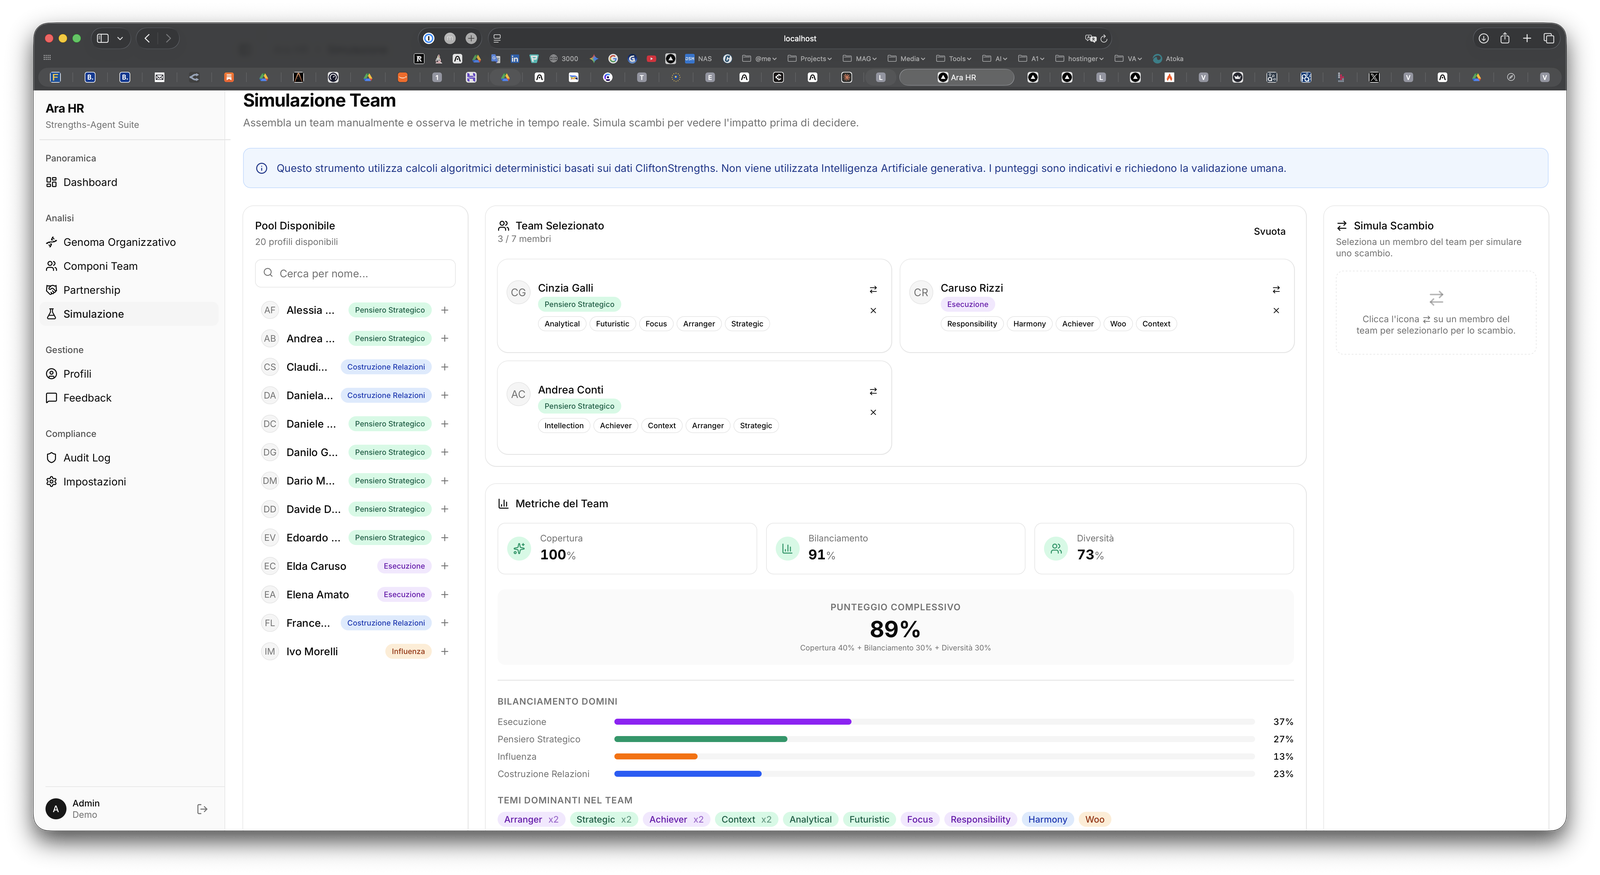Image resolution: width=1600 pixels, height=875 pixels.
Task: Add France... (FL) with plus icon
Action: (445, 623)
